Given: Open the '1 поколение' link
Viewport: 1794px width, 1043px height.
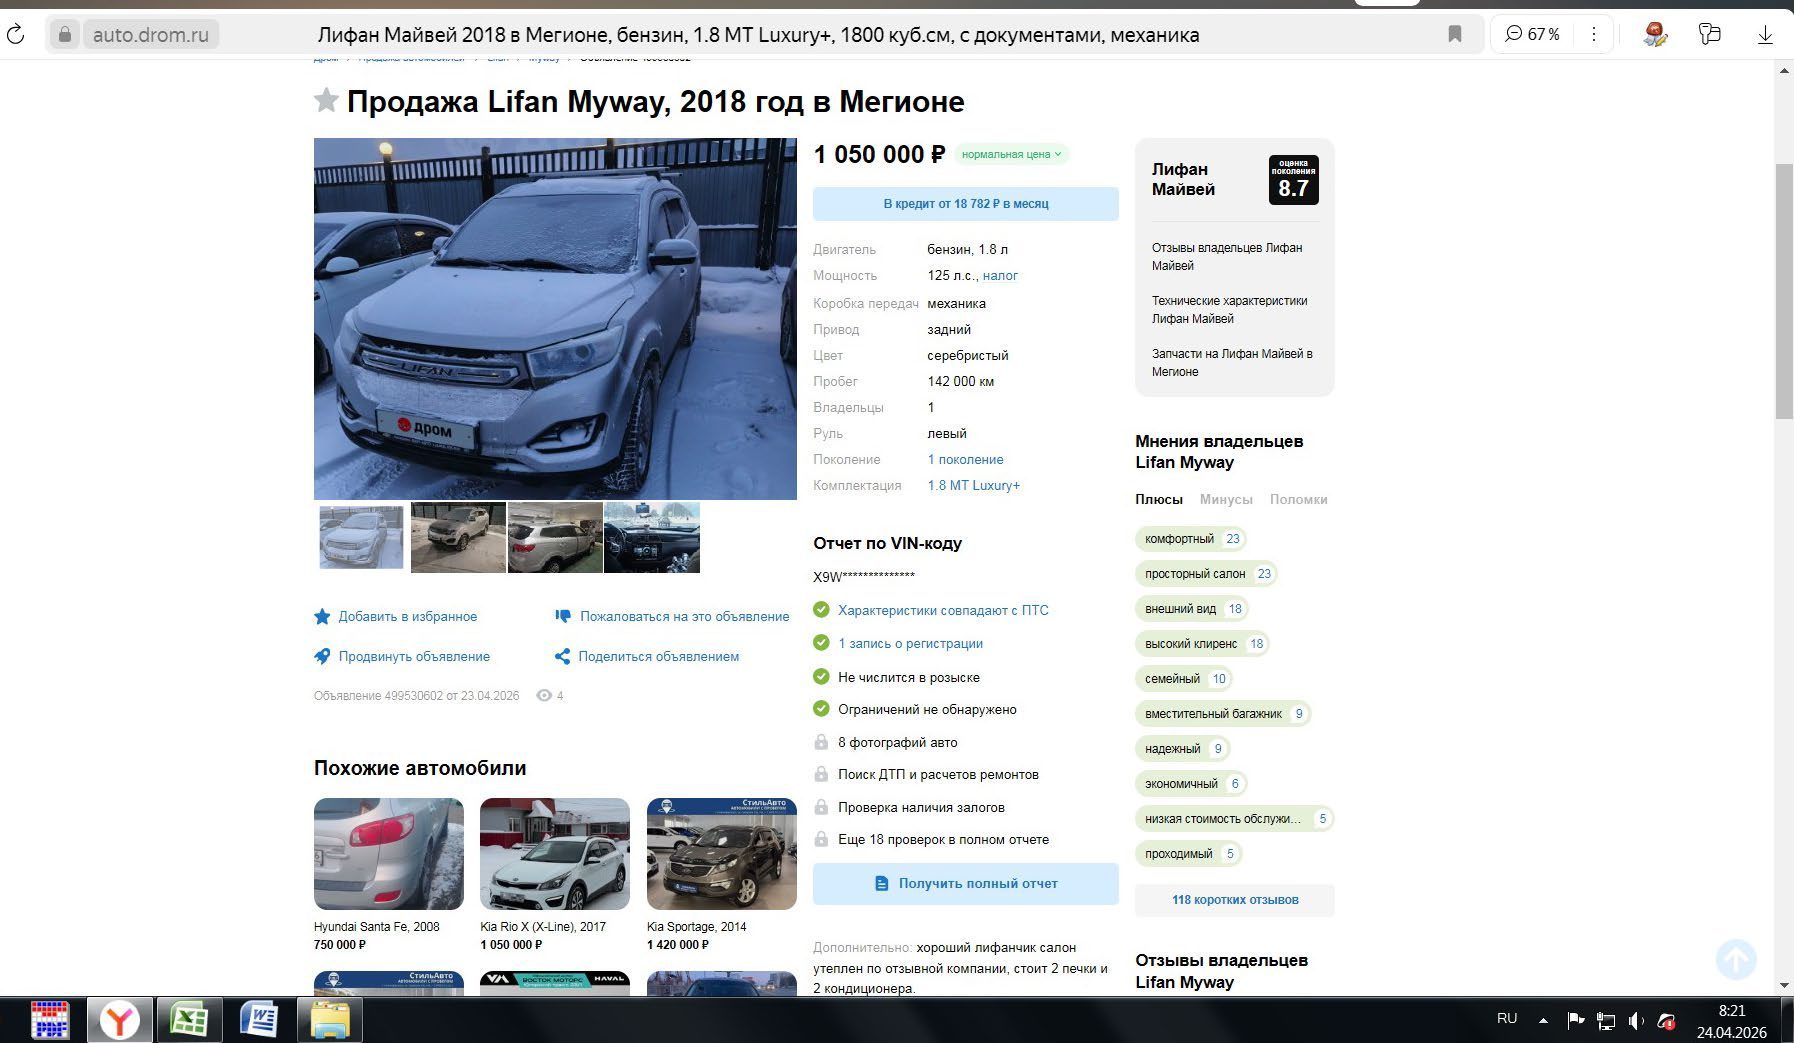Looking at the screenshot, I should click(x=965, y=460).
